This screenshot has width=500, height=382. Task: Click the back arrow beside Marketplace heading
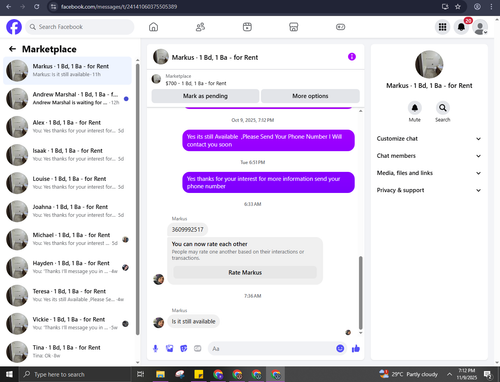(12, 49)
